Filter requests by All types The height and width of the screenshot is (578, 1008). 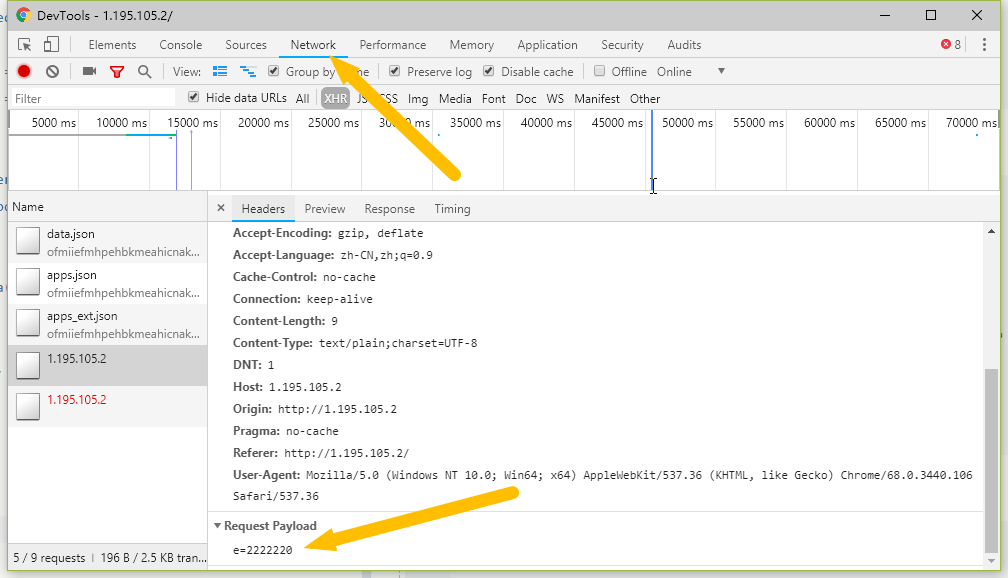[x=302, y=98]
